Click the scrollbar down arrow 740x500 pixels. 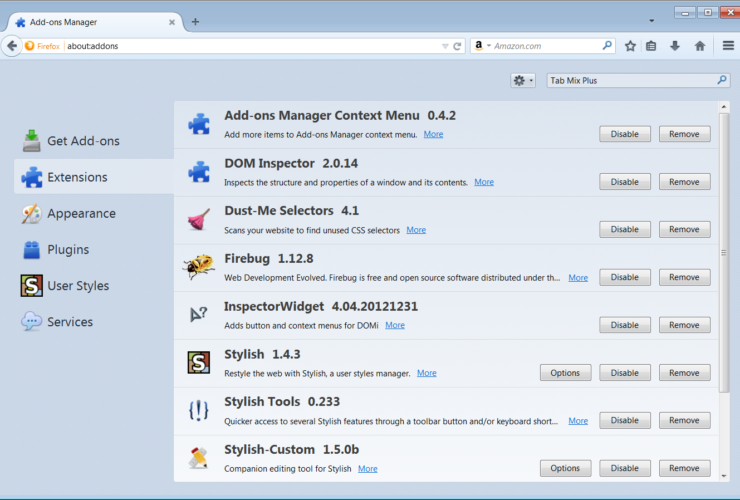[724, 476]
